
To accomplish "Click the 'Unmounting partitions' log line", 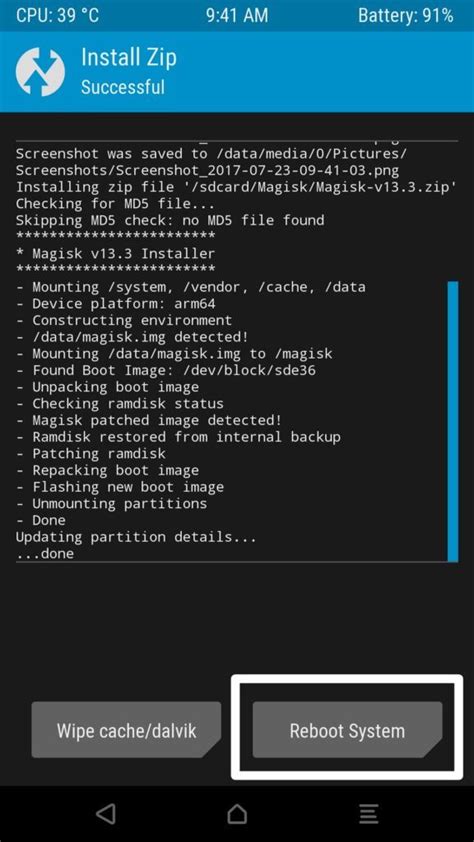I will [x=111, y=504].
